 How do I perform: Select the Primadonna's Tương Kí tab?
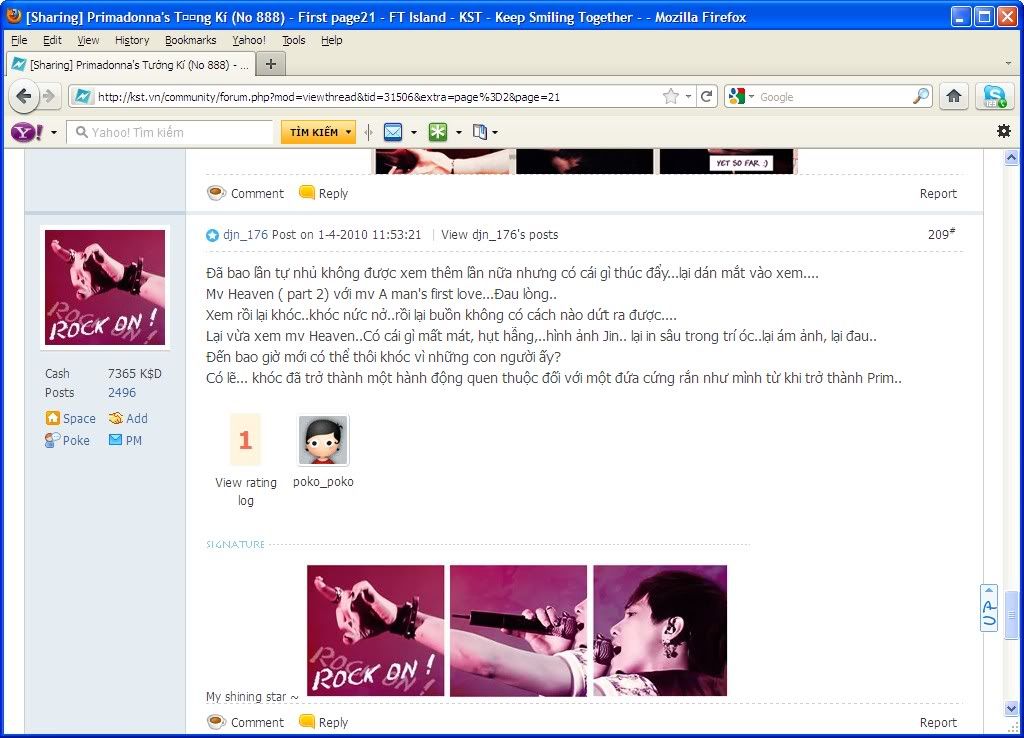click(129, 65)
